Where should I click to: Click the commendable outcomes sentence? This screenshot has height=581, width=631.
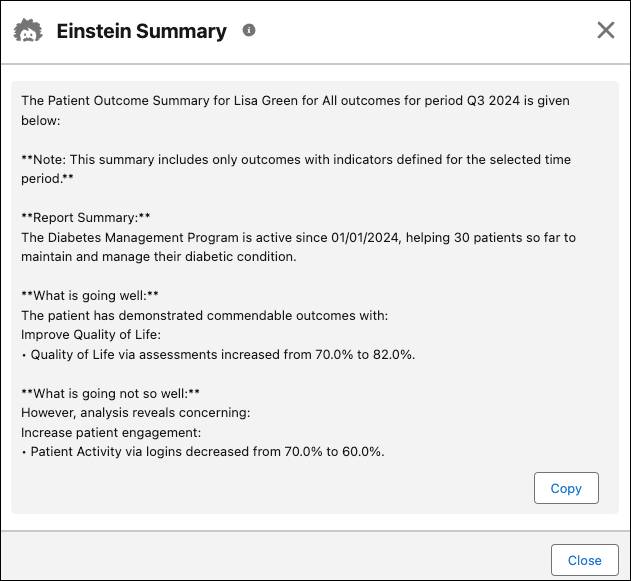204,315
